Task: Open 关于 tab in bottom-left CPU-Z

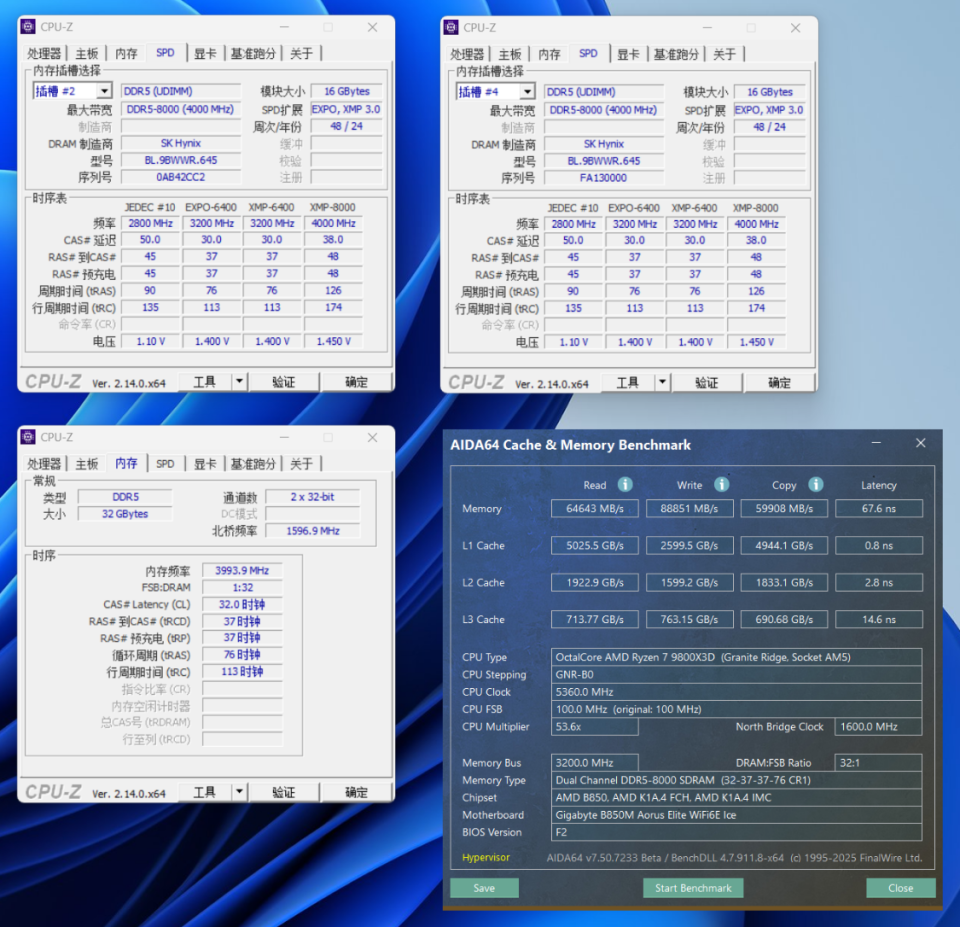Action: pos(301,464)
